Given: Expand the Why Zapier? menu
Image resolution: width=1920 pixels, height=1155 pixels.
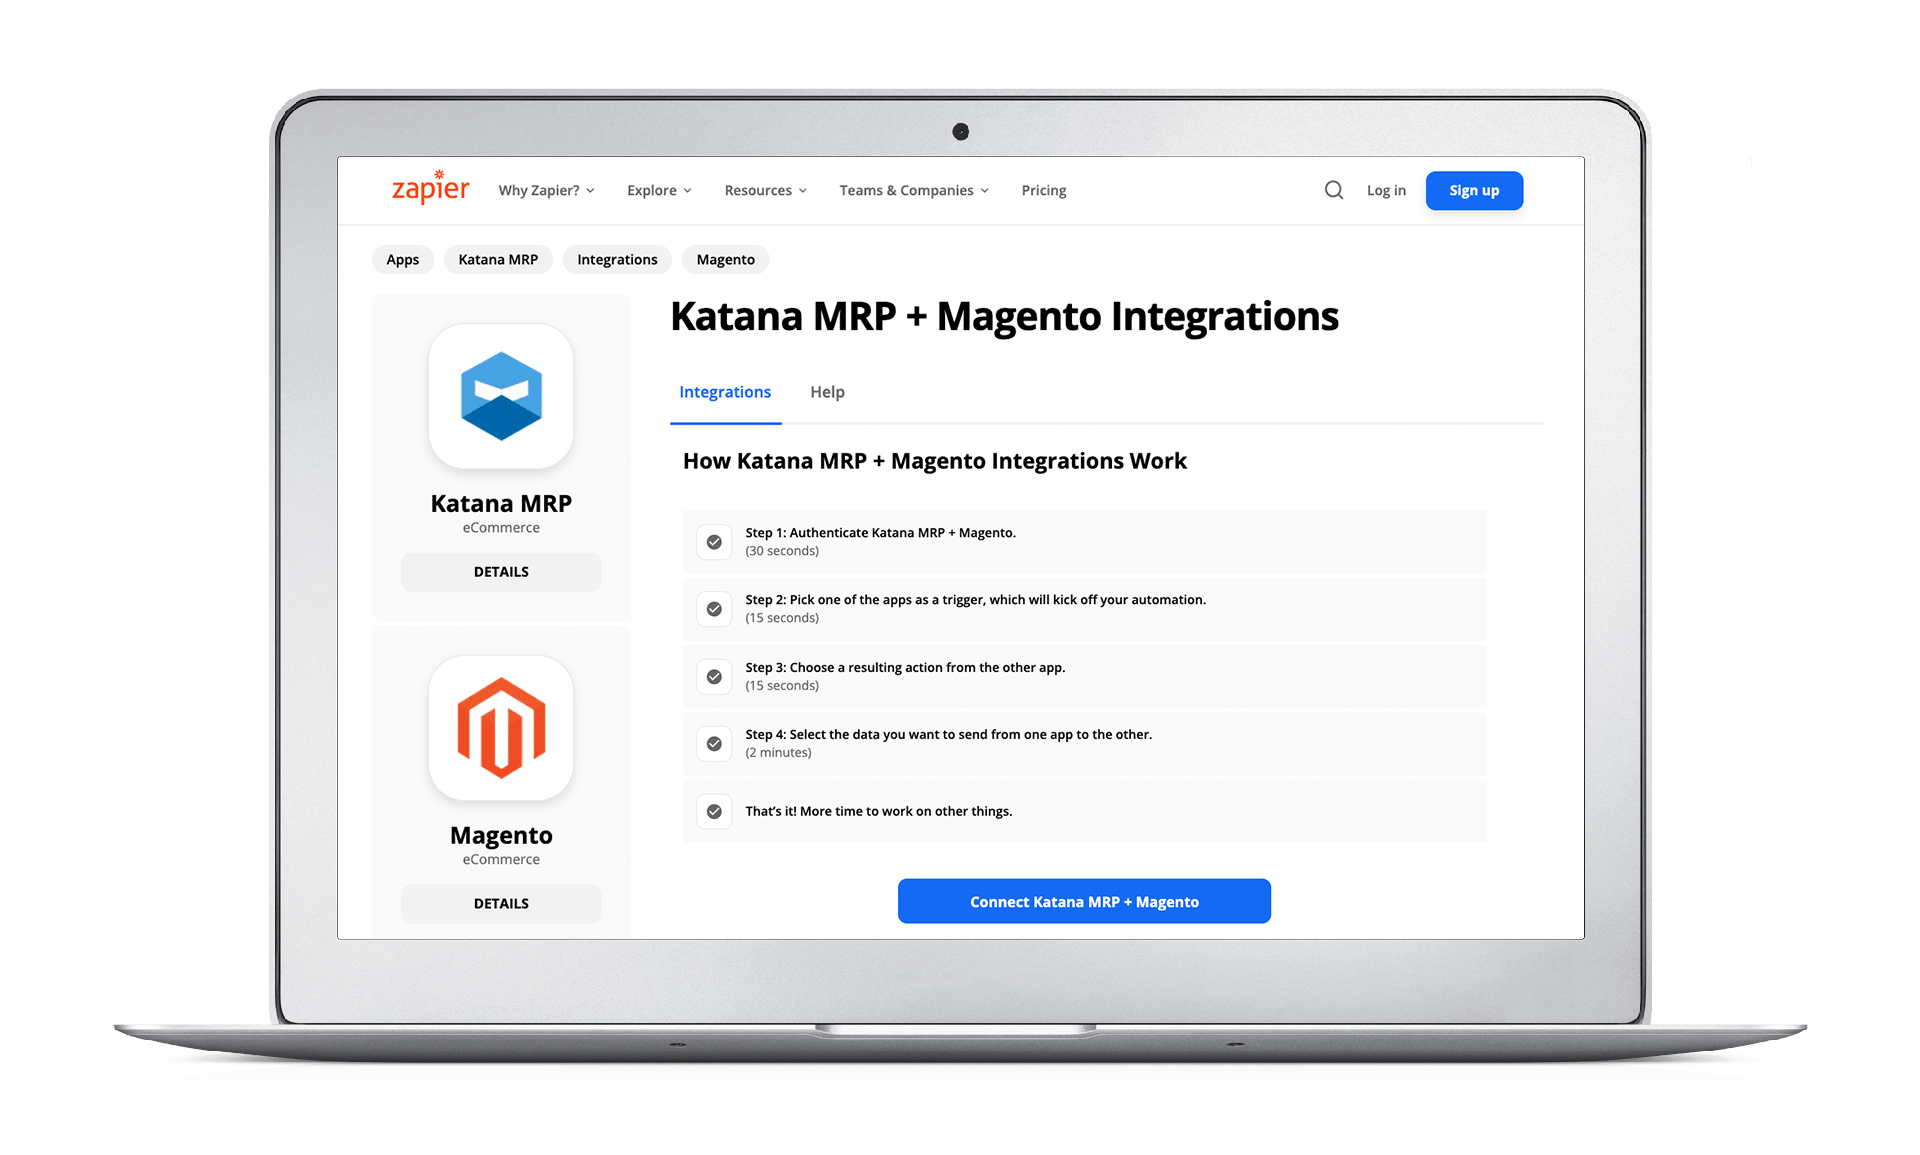Looking at the screenshot, I should coord(547,190).
